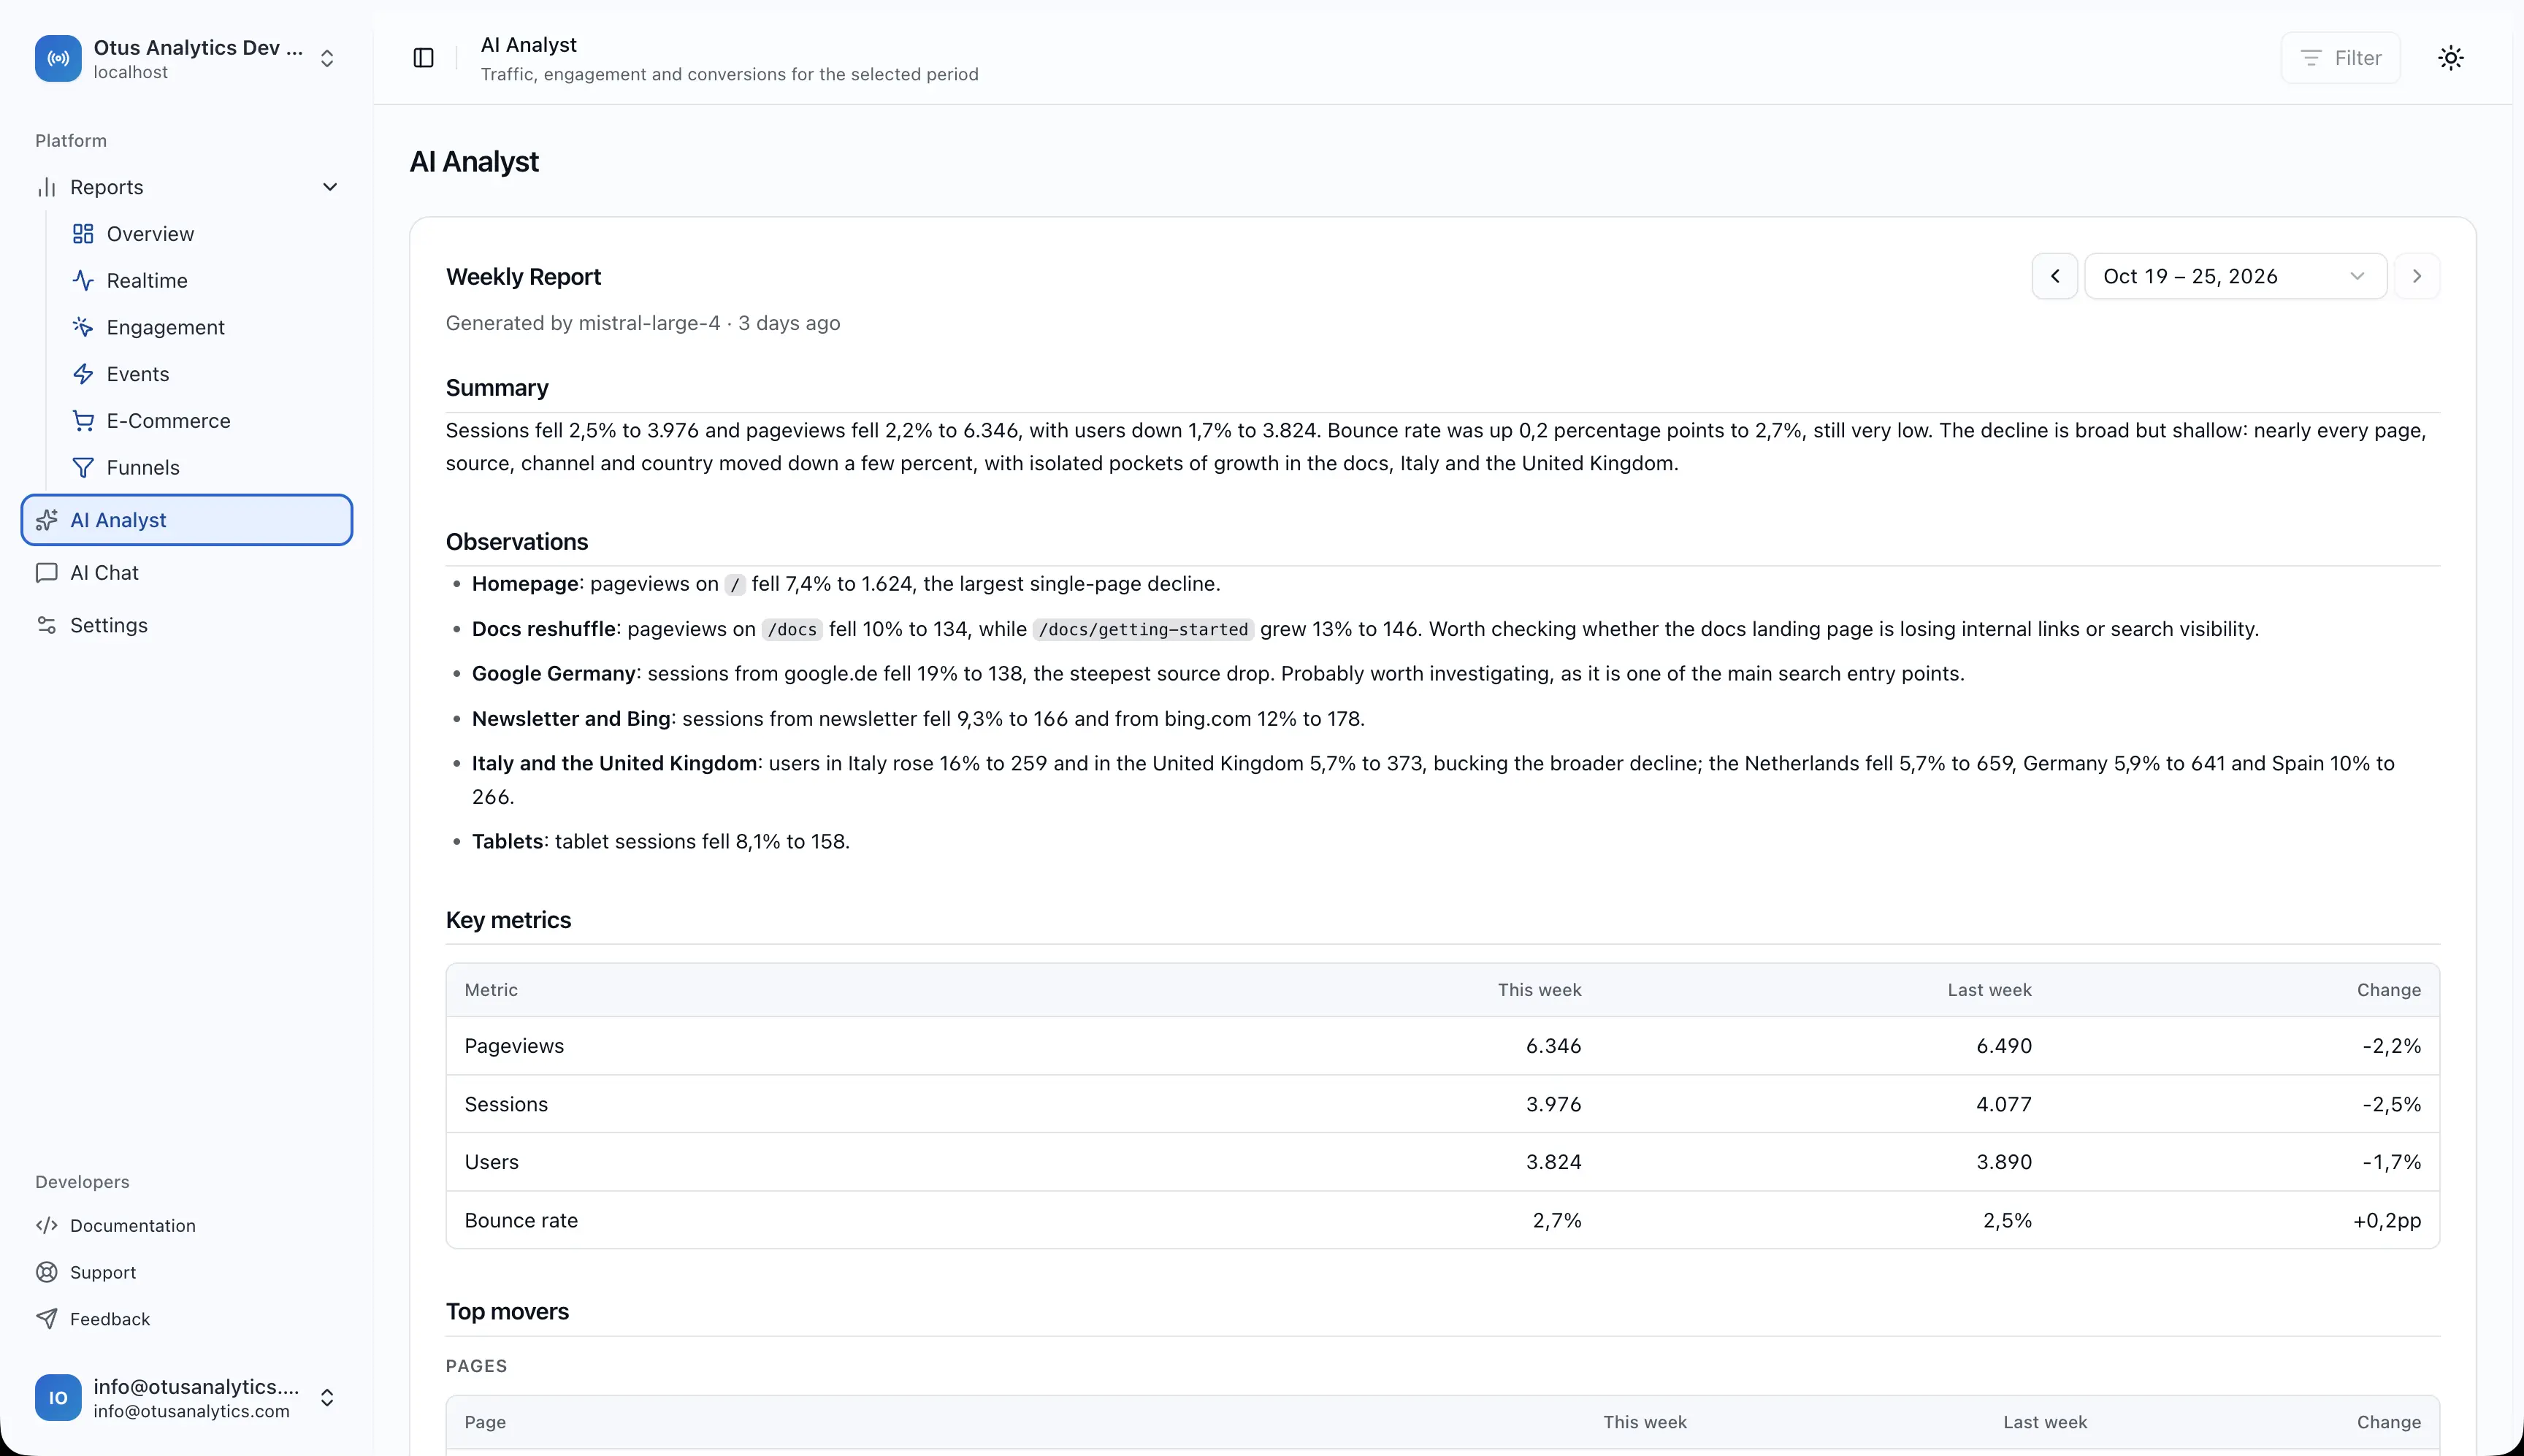
Task: Click the Support link
Action: [x=103, y=1272]
